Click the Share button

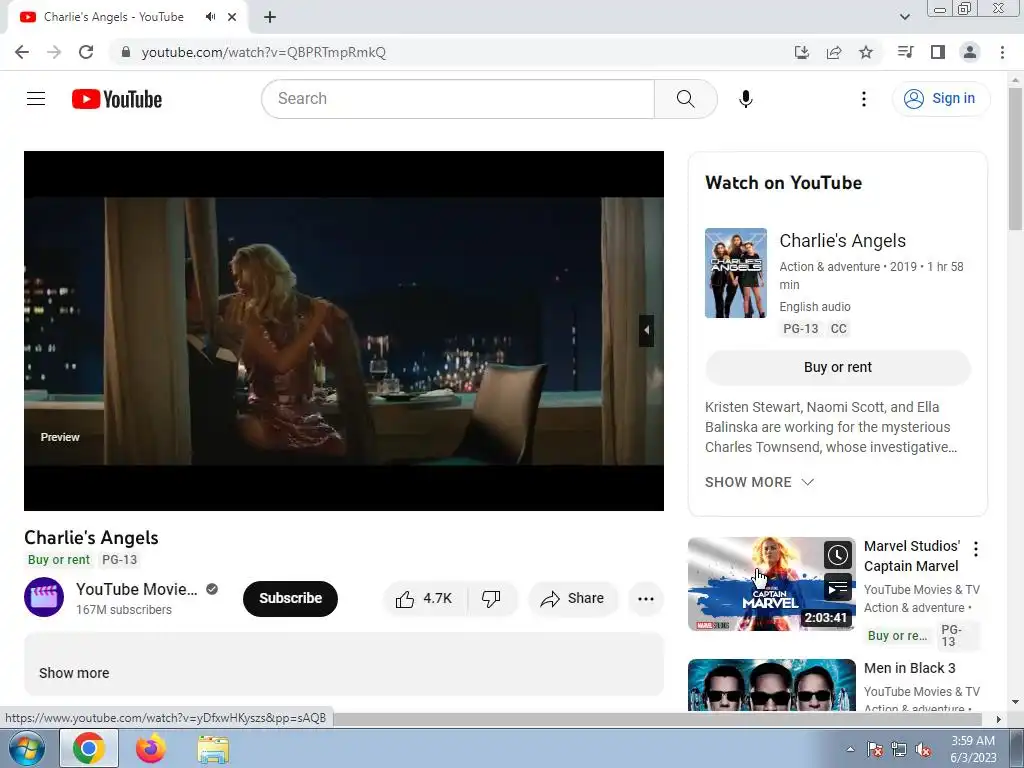tap(573, 598)
